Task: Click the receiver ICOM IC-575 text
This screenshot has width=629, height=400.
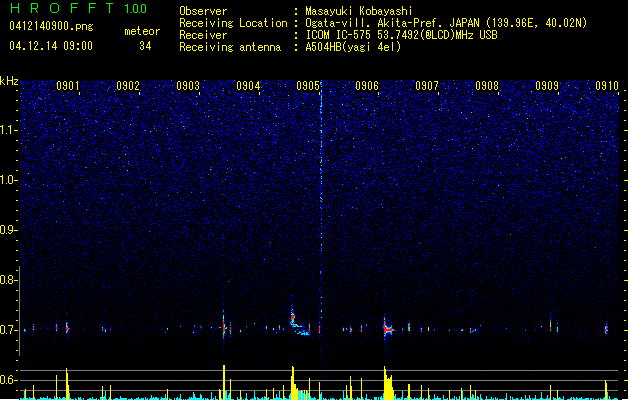Action: point(402,35)
